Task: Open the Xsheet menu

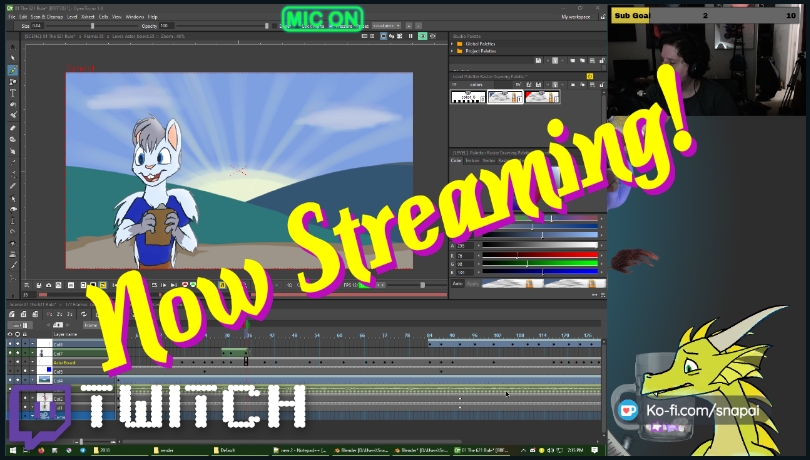Action: tap(88, 17)
